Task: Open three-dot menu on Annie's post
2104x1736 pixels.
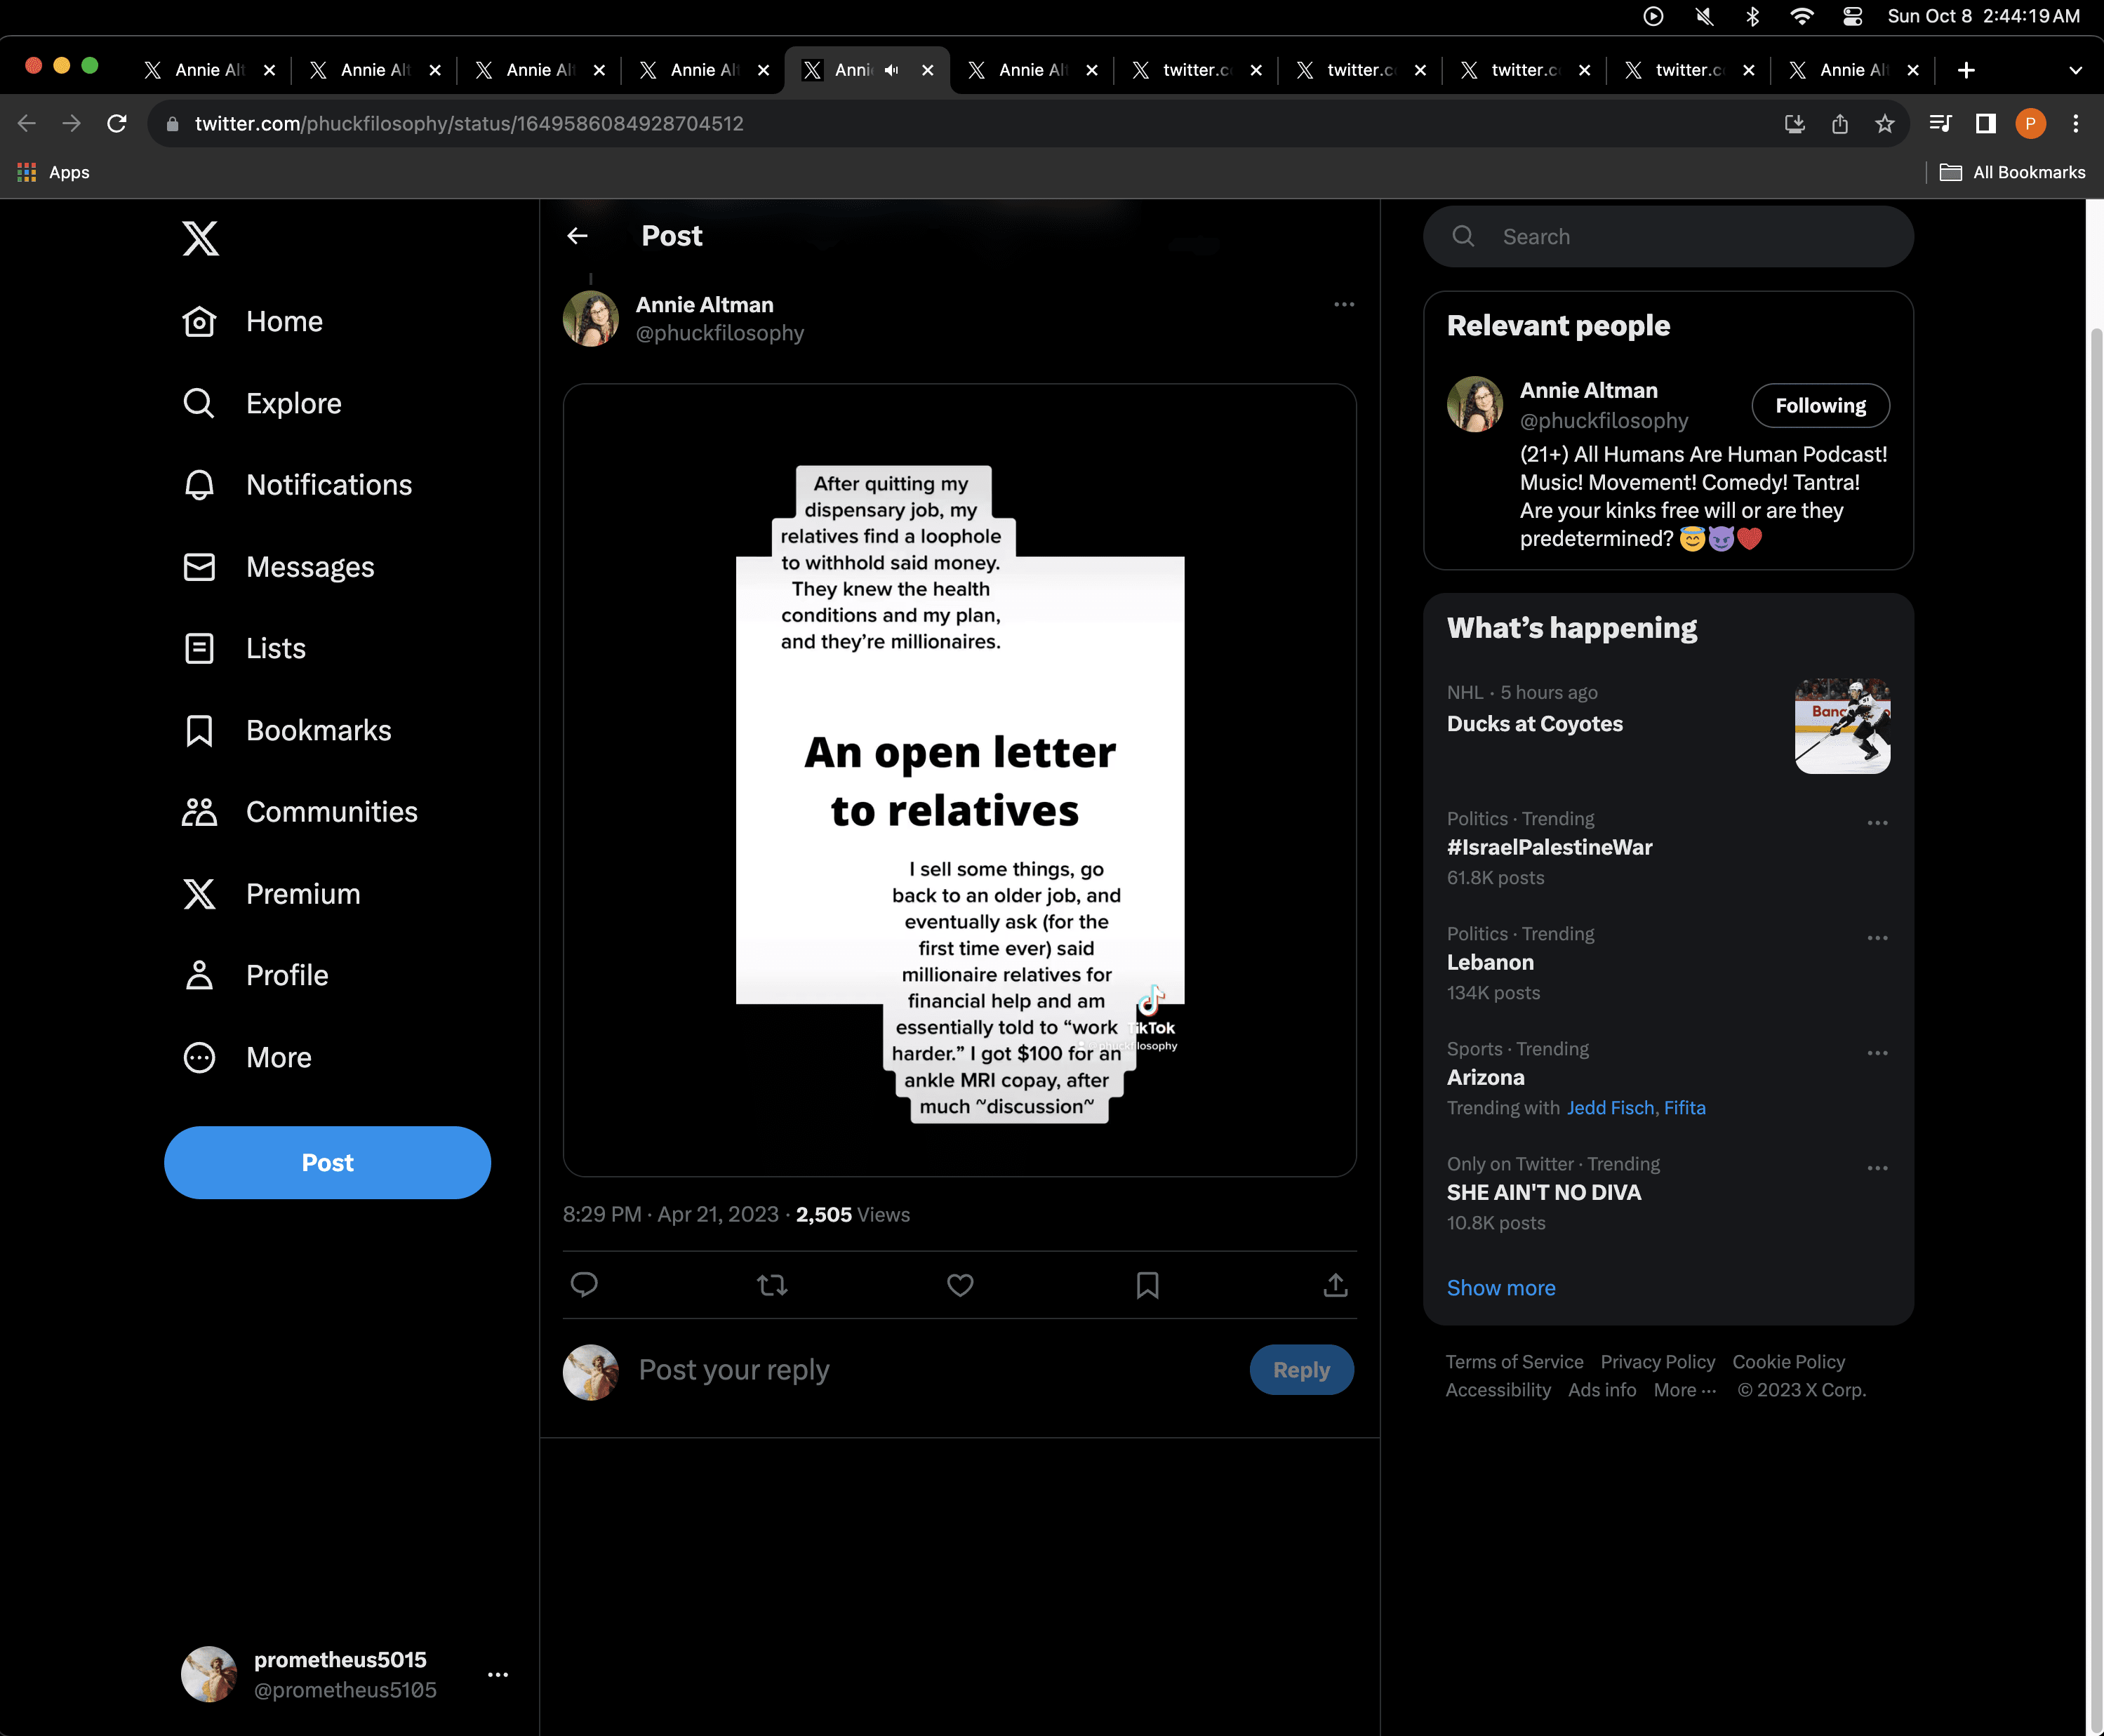Action: pos(1343,304)
